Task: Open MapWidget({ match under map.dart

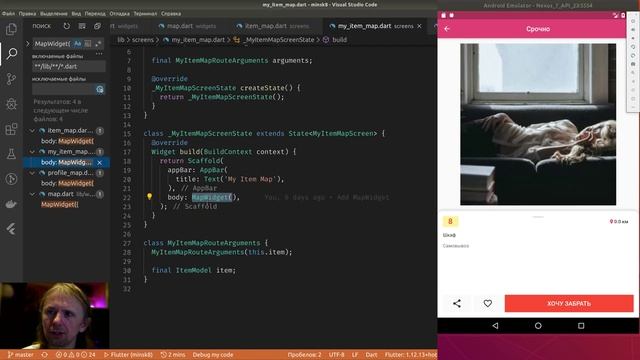Action: tap(60, 204)
